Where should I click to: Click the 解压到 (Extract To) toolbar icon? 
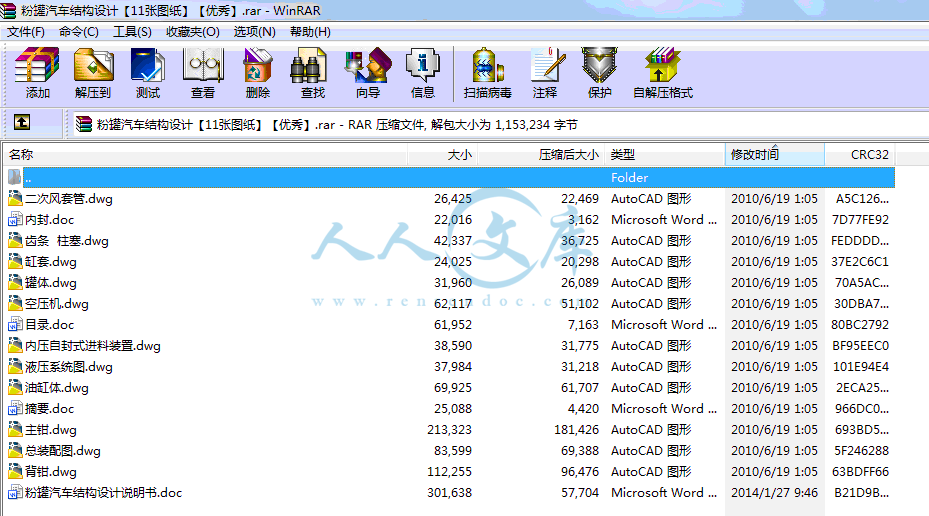click(x=93, y=65)
